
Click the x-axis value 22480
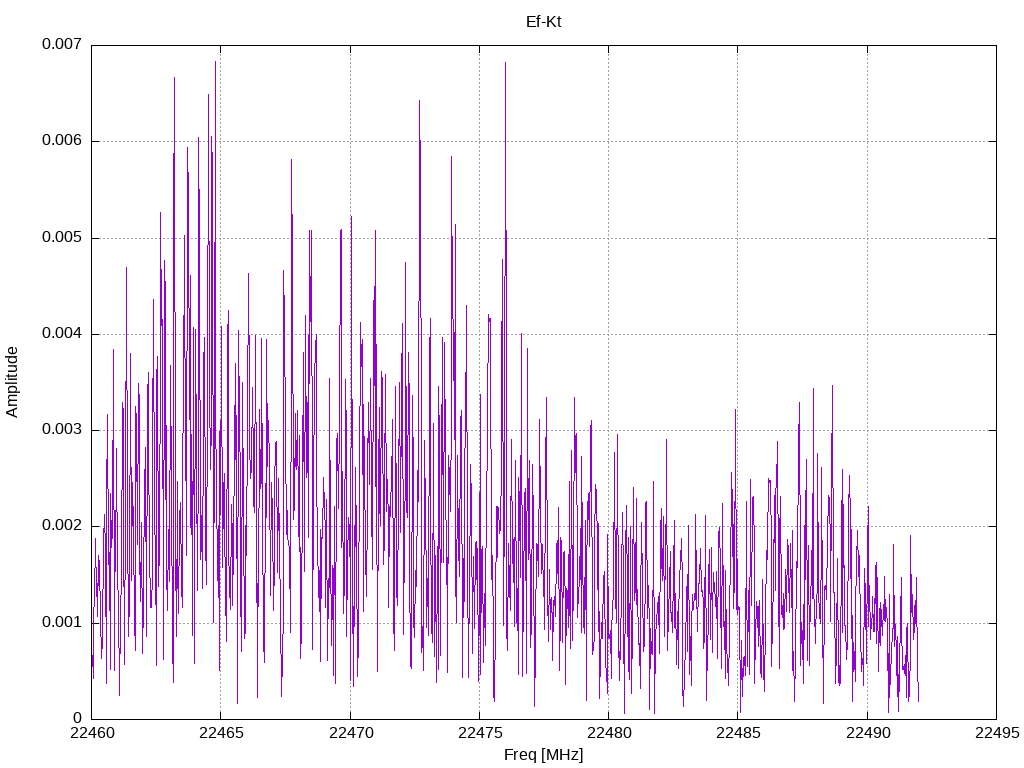click(x=609, y=733)
